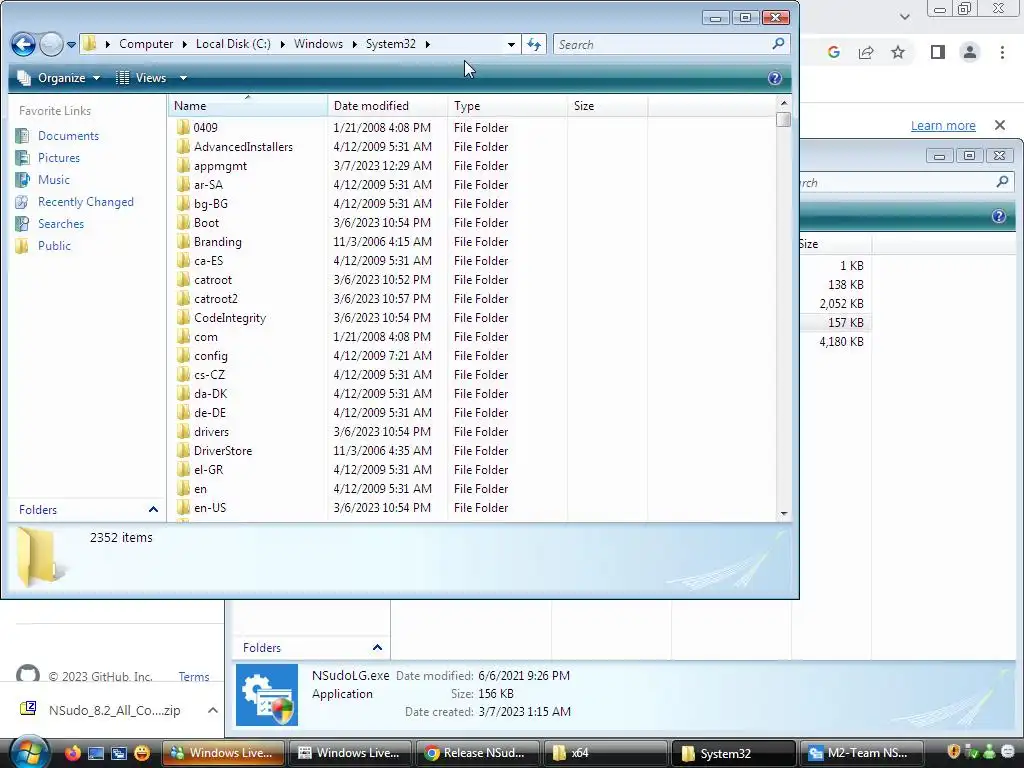Select the appmgmt folder
Viewport: 1024px width, 768px height.
[x=220, y=166]
